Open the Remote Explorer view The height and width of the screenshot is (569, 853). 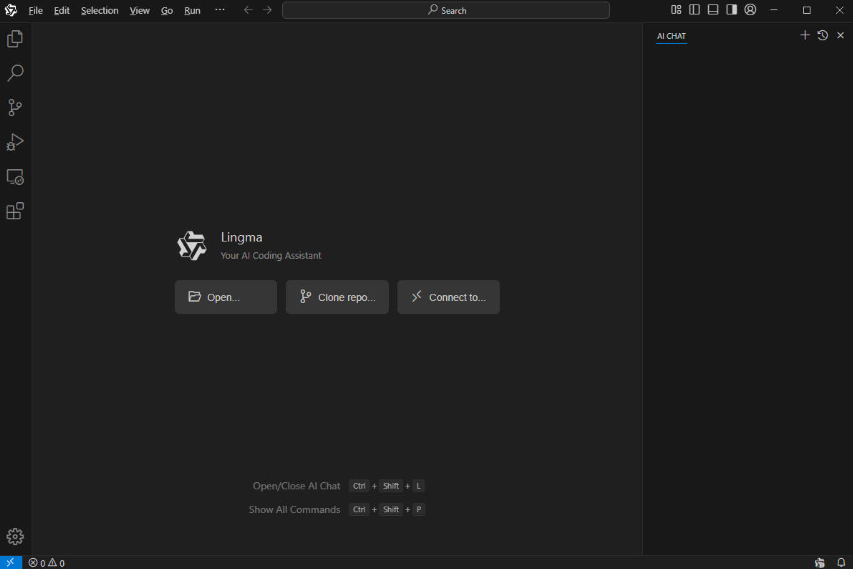15,177
